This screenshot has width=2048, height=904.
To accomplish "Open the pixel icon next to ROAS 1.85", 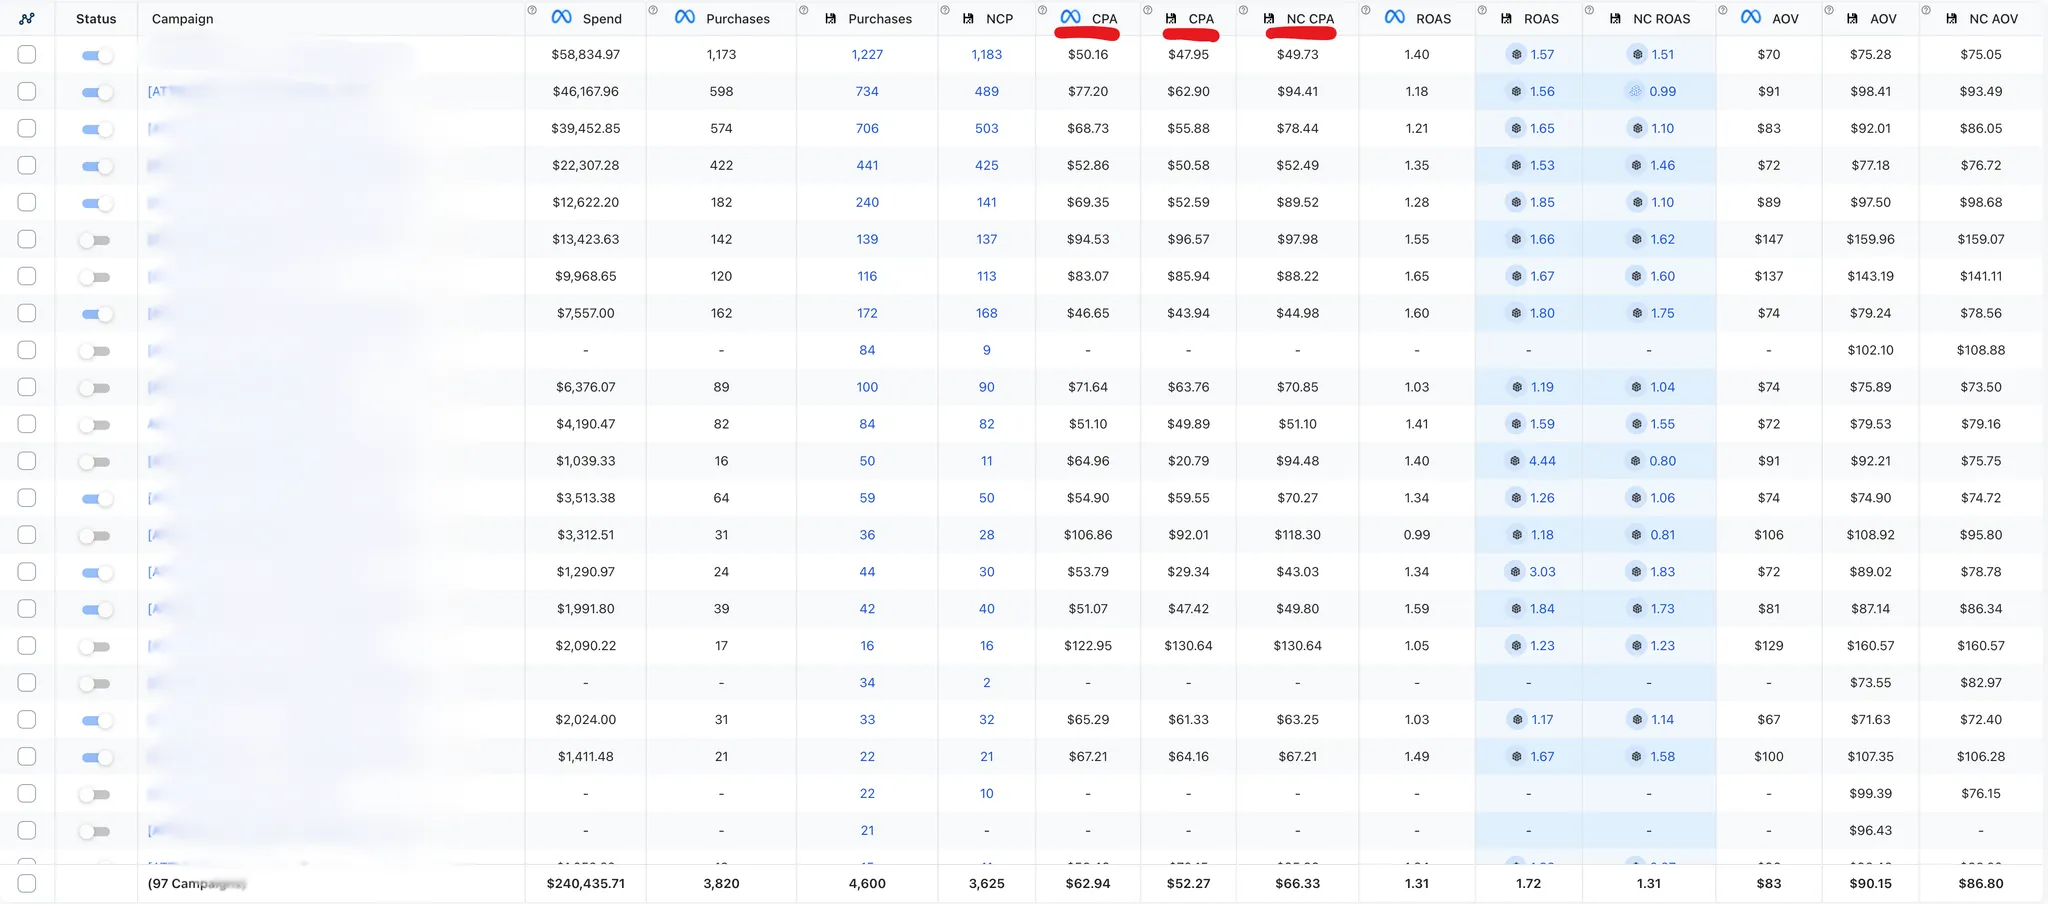I will (x=1517, y=203).
